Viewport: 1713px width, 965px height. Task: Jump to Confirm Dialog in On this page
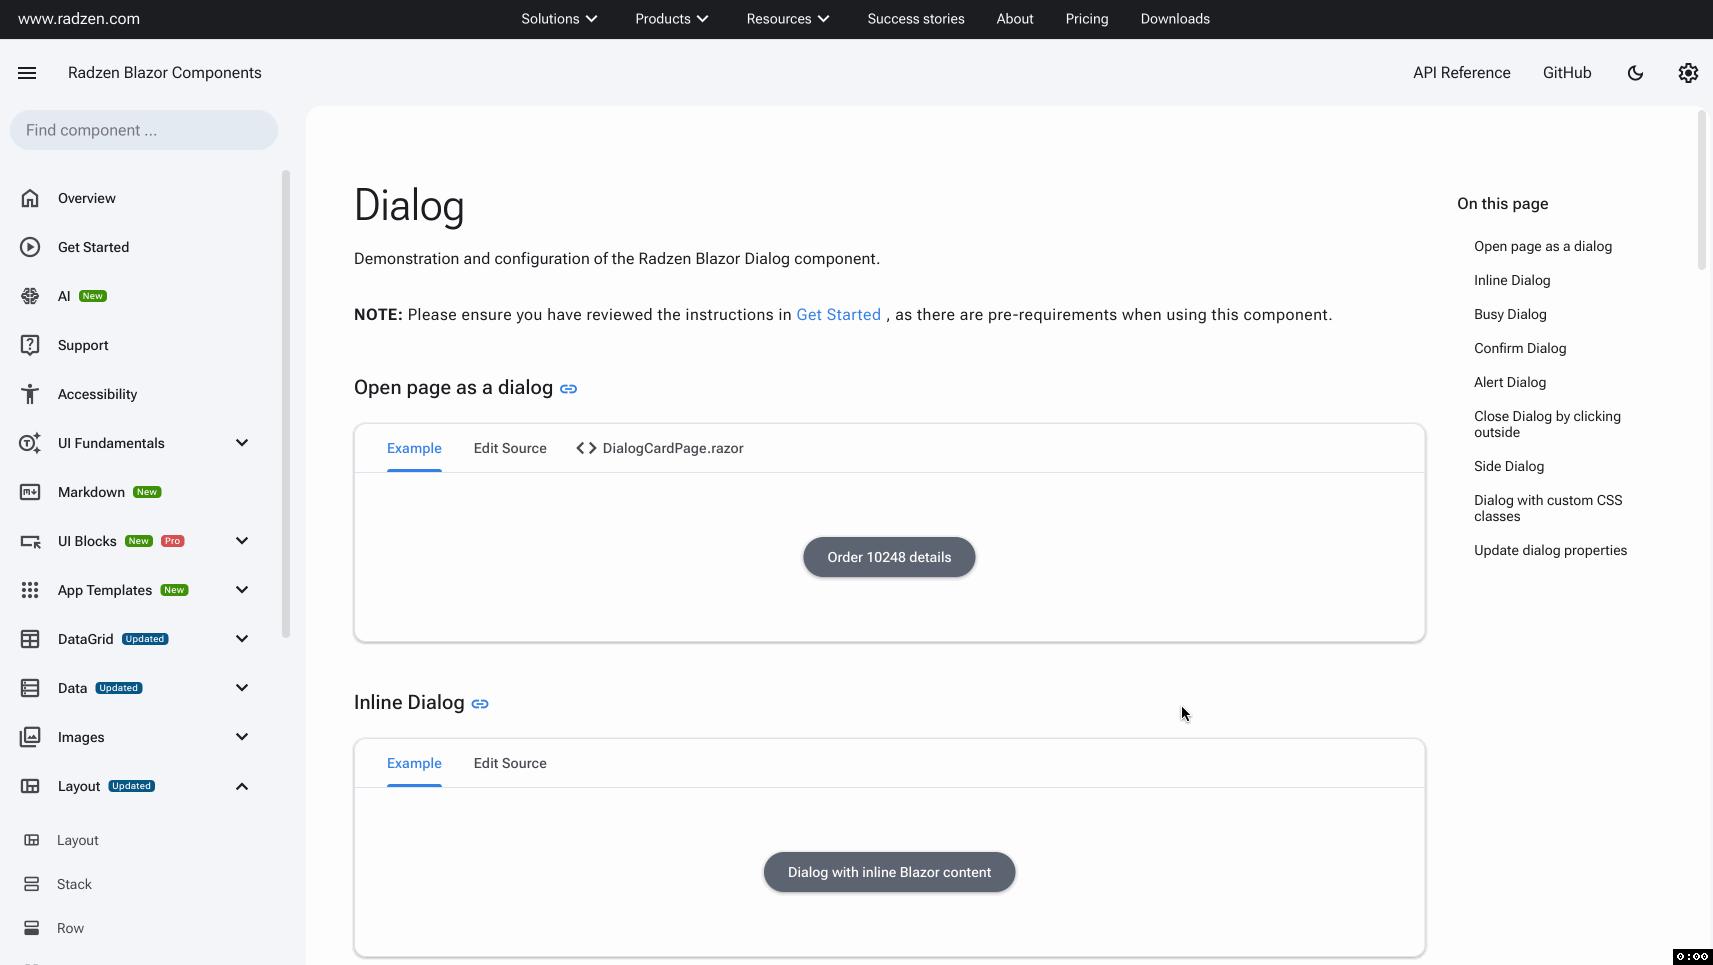pos(1520,348)
